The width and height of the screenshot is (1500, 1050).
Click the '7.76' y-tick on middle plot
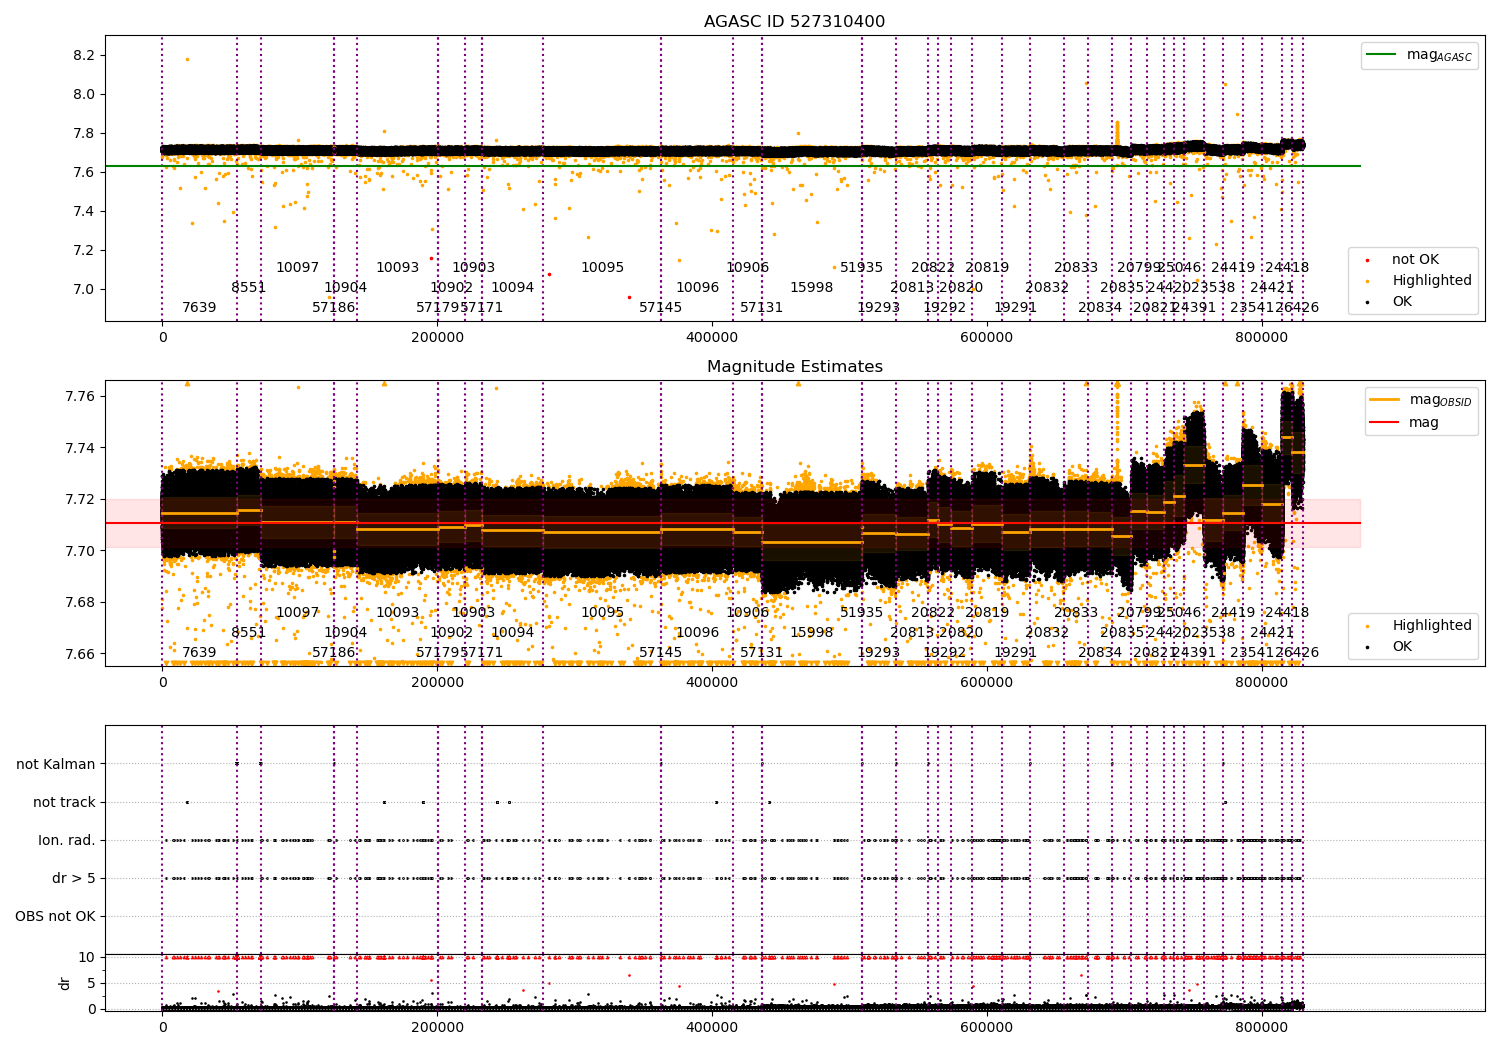pyautogui.click(x=80, y=396)
